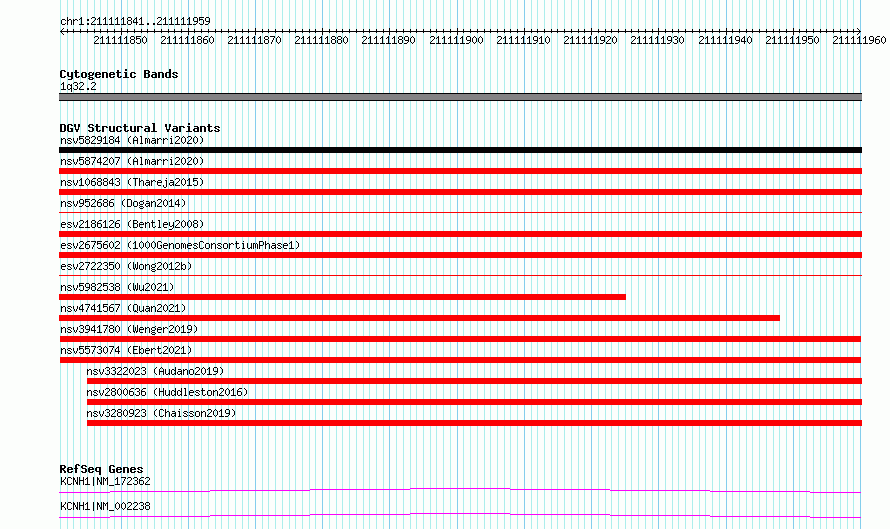Open nsv3322023 (Audano2019) variant

click(155, 371)
